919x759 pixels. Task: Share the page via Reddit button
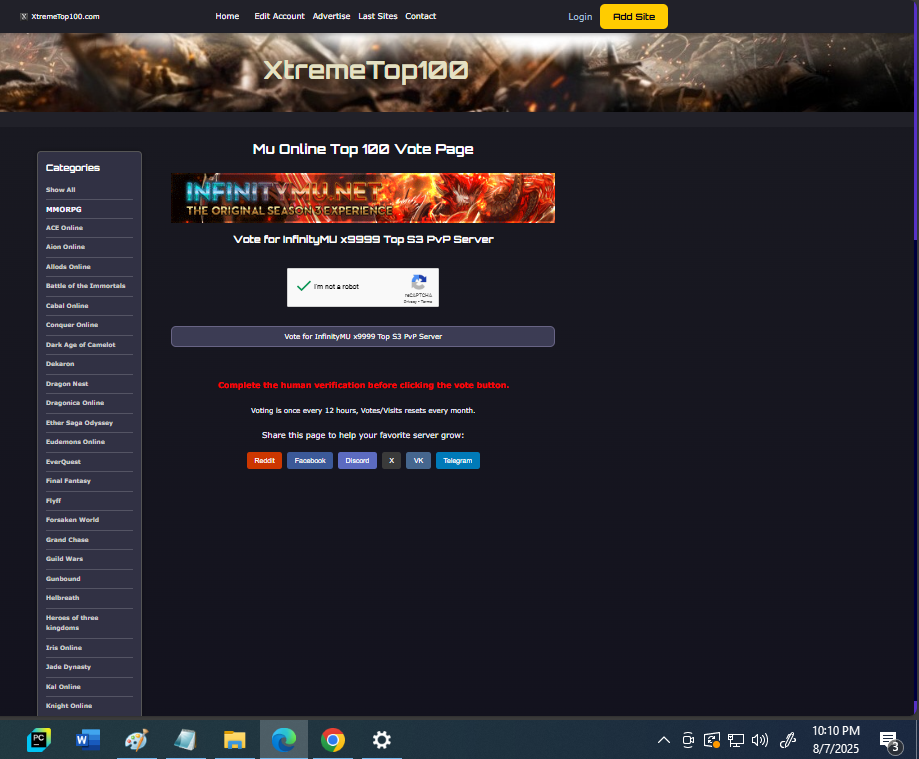point(264,461)
